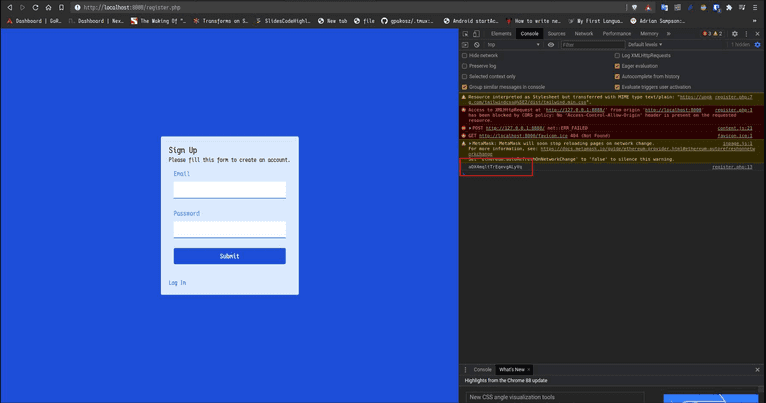Click the blue console settings gear
The height and width of the screenshot is (403, 766).
point(757,45)
